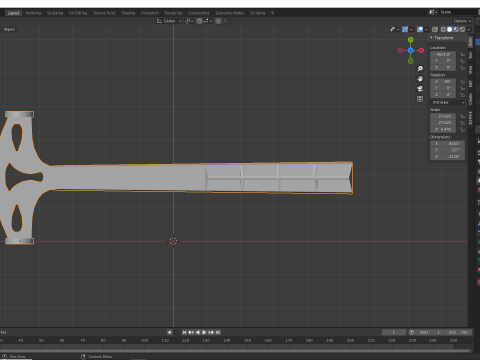Image resolution: width=480 pixels, height=360 pixels.
Task: Jump to the last frame in the timeline
Action: point(218,332)
